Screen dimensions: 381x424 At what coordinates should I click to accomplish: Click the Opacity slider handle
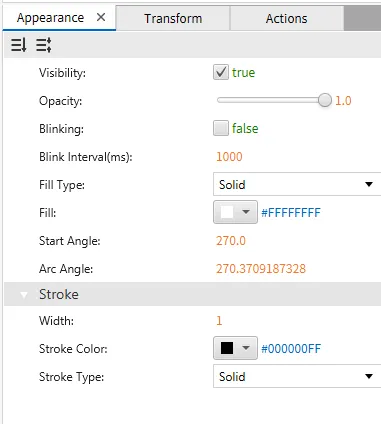[325, 100]
